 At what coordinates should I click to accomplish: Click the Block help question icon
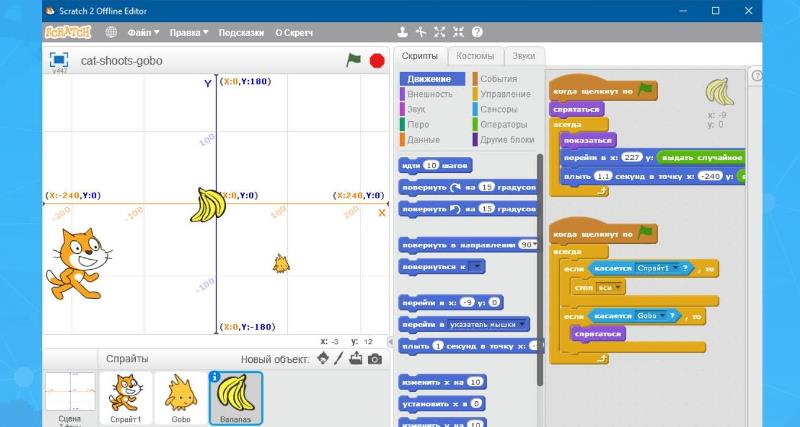(477, 32)
